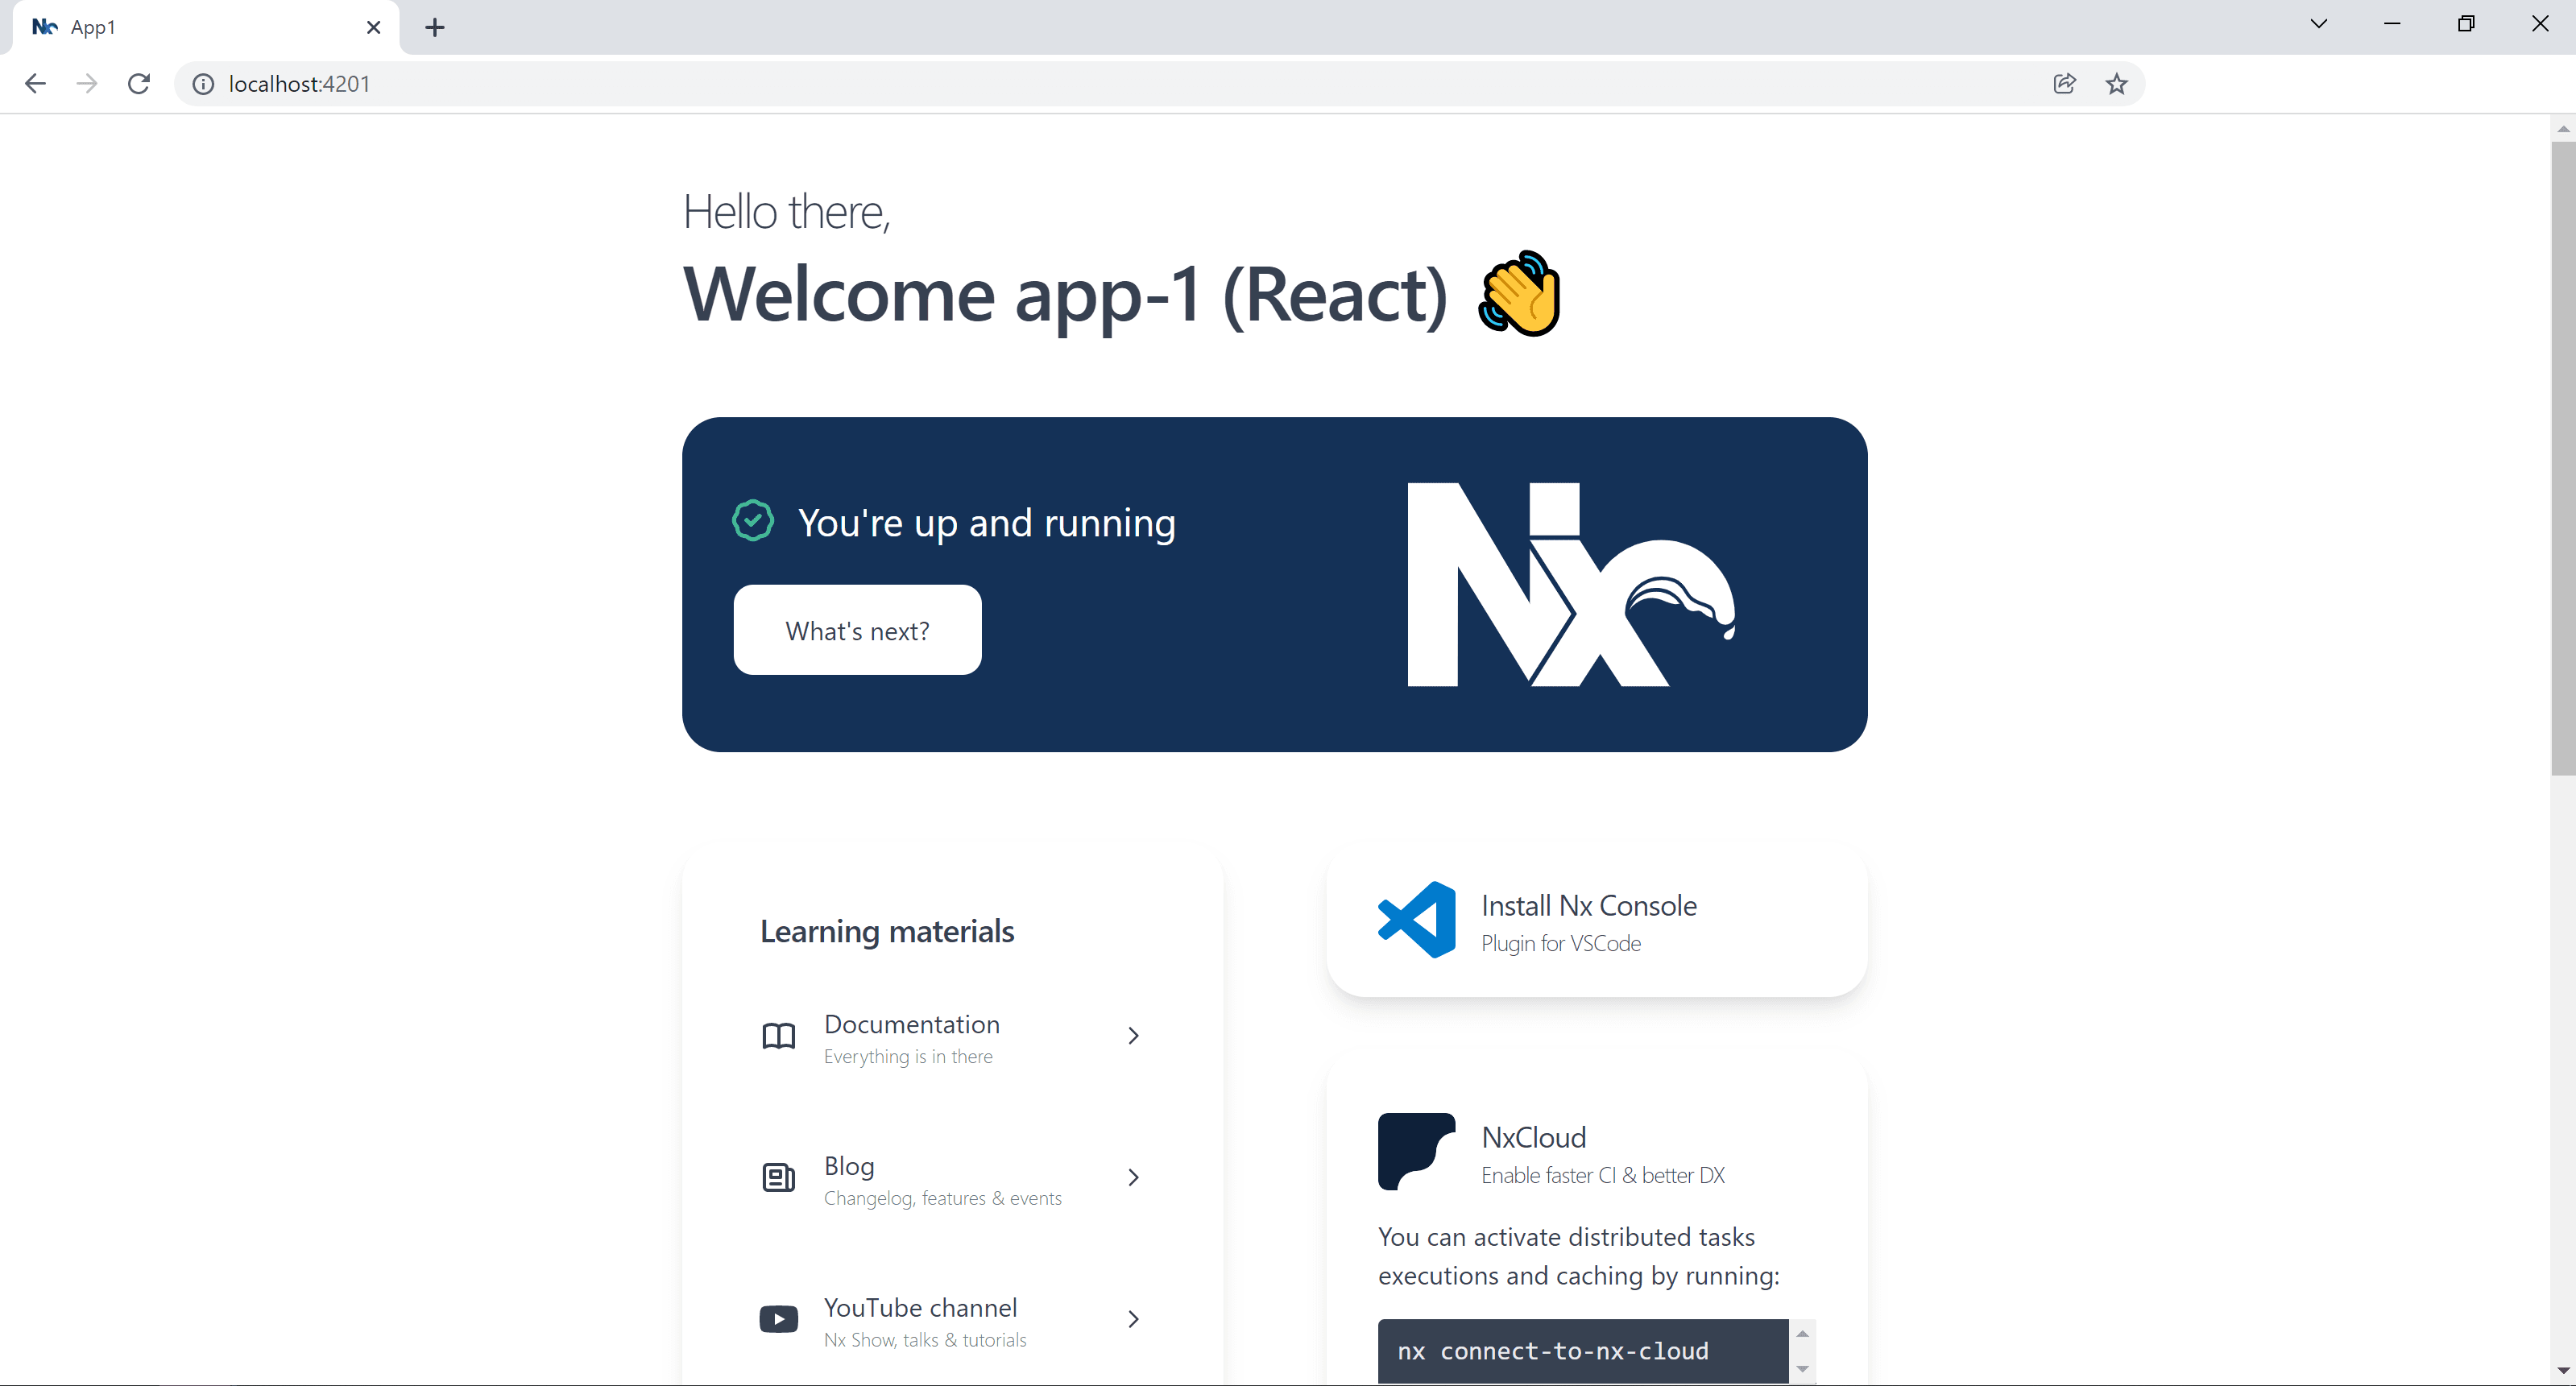Click 'Everything is in there' subtitle
Screen dimensions: 2576x1386
(908, 1057)
